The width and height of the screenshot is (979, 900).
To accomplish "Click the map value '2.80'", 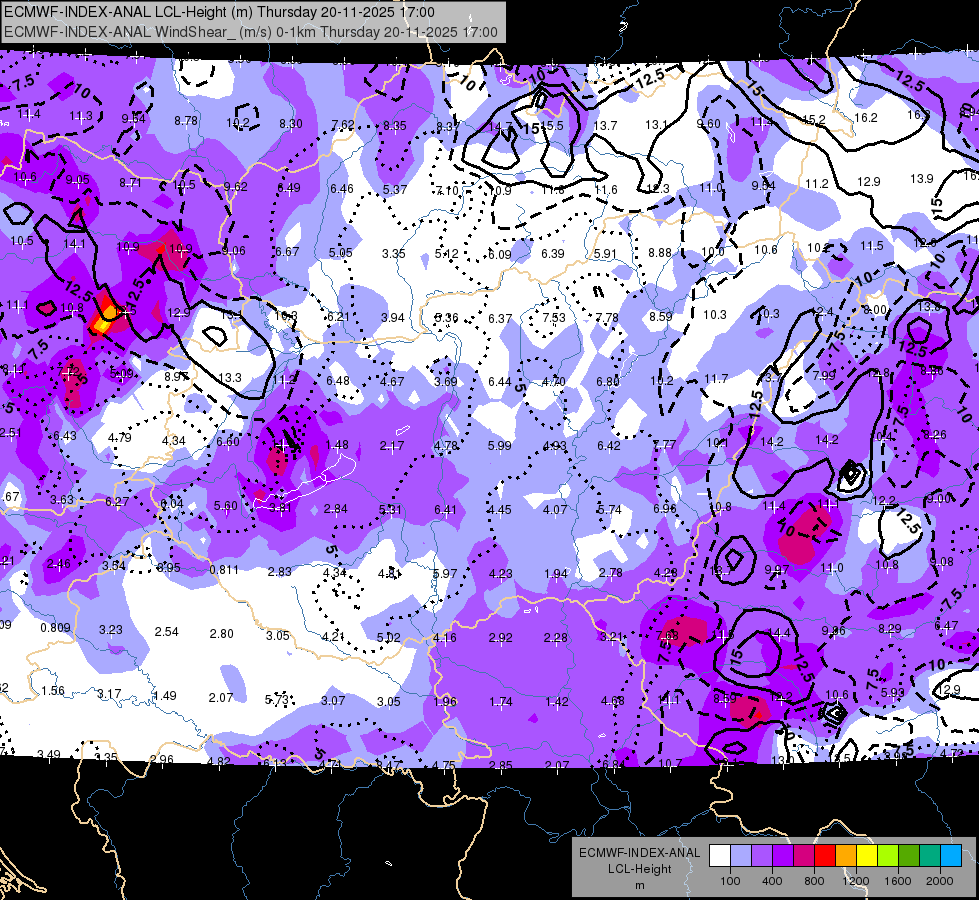I will pyautogui.click(x=222, y=633).
